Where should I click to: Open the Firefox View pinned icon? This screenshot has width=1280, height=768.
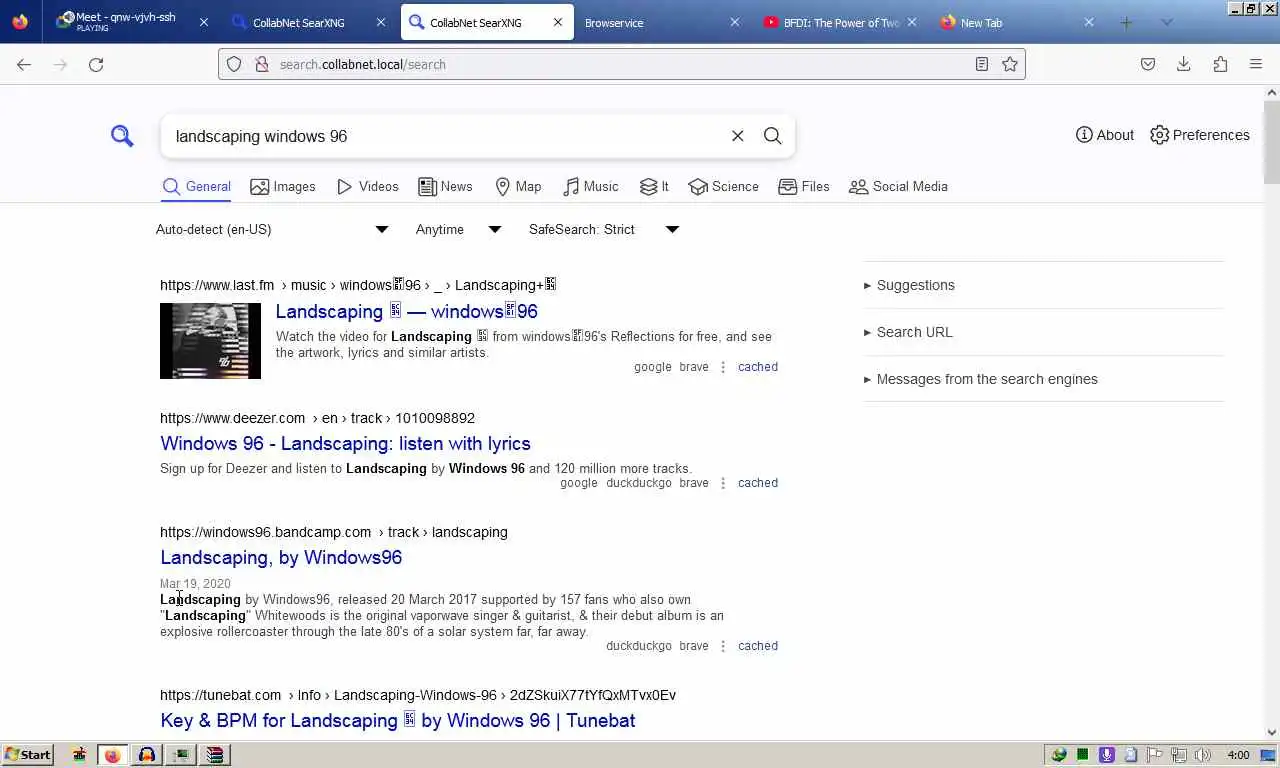21,22
